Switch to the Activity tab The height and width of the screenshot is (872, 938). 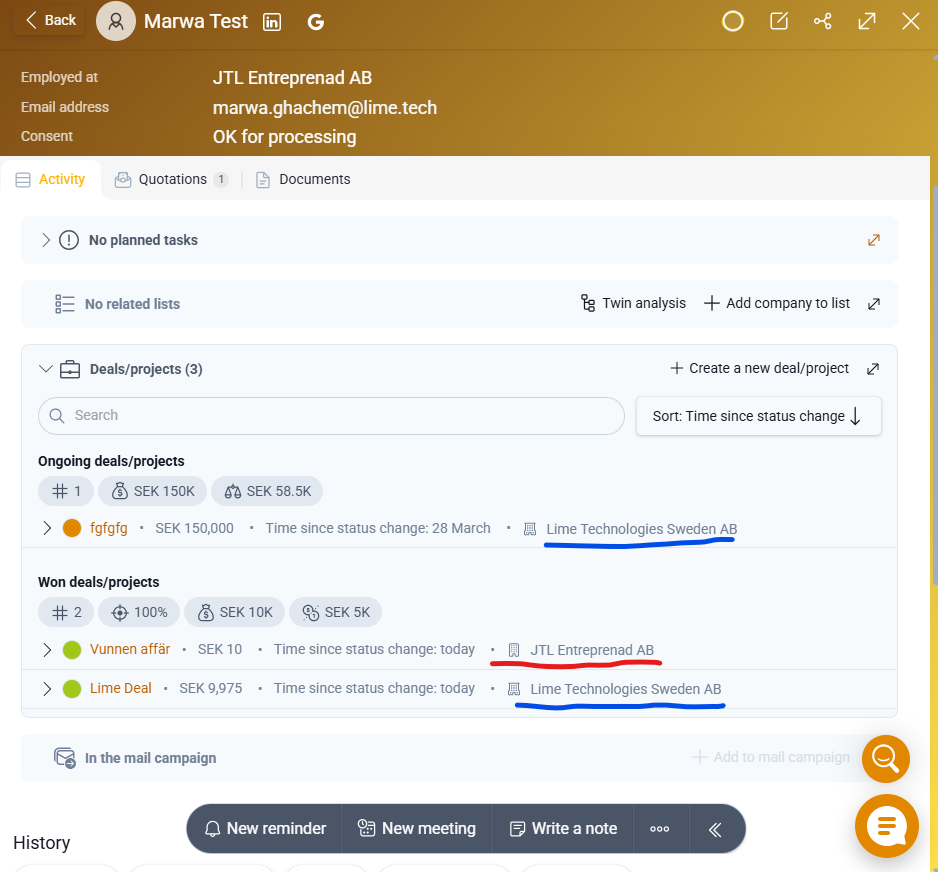(51, 179)
